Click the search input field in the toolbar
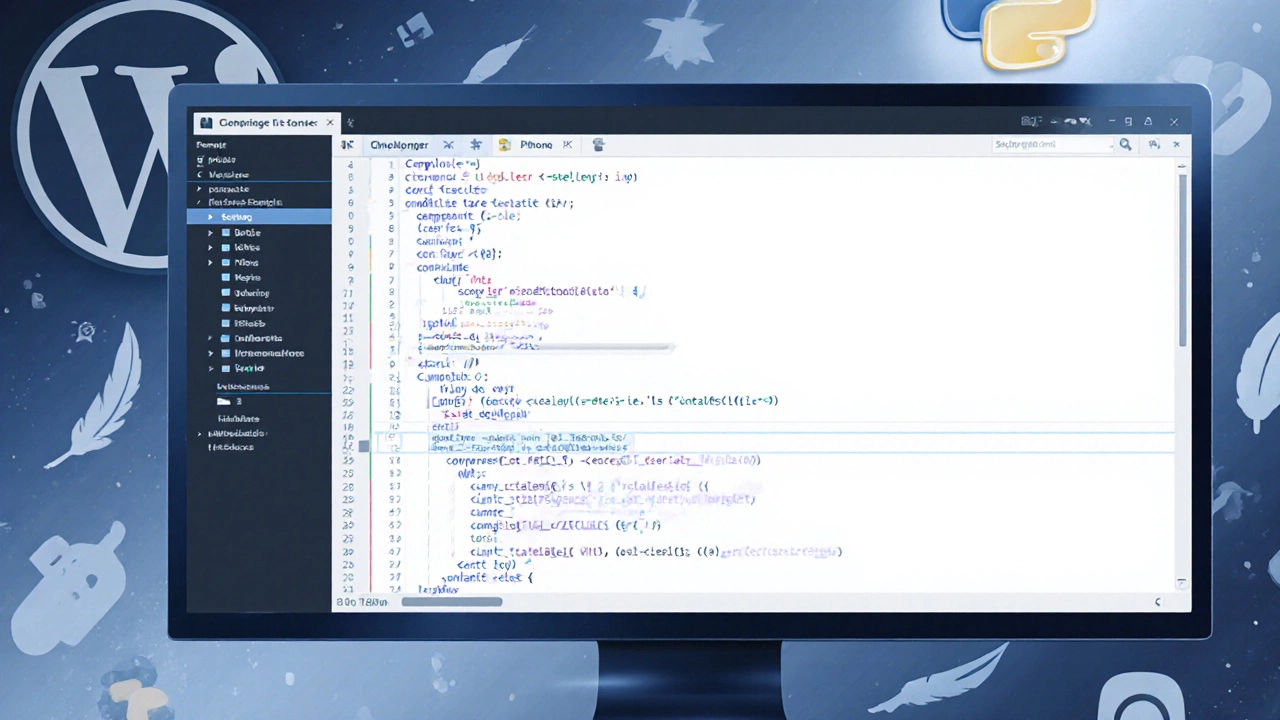This screenshot has height=720, width=1280. (x=1050, y=145)
